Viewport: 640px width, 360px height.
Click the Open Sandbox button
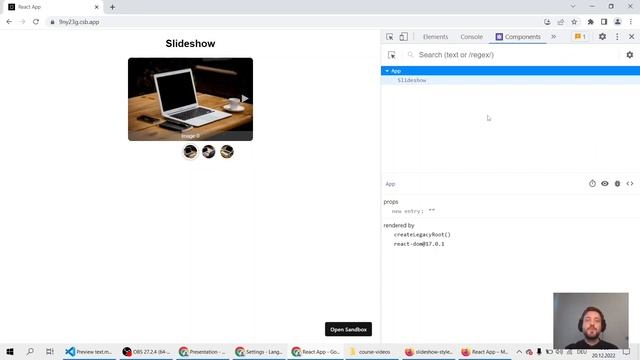(x=348, y=329)
